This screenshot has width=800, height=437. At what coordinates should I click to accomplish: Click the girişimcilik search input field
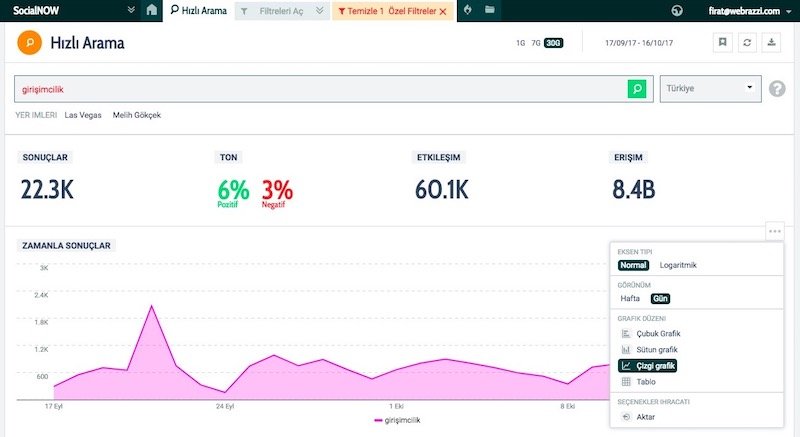click(320, 89)
